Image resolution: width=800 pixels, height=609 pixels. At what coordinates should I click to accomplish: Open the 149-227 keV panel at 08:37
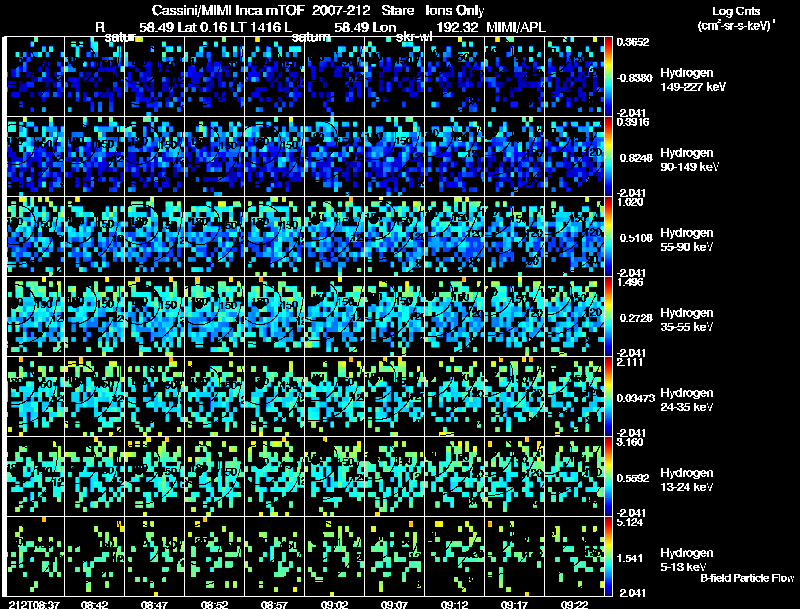(35, 77)
